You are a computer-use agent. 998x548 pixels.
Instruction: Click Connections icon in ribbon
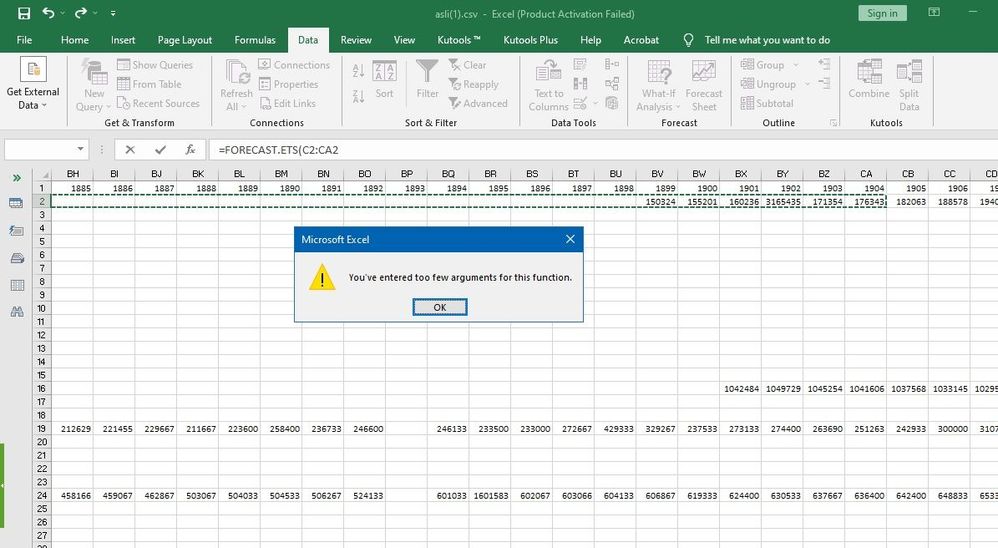coord(265,65)
